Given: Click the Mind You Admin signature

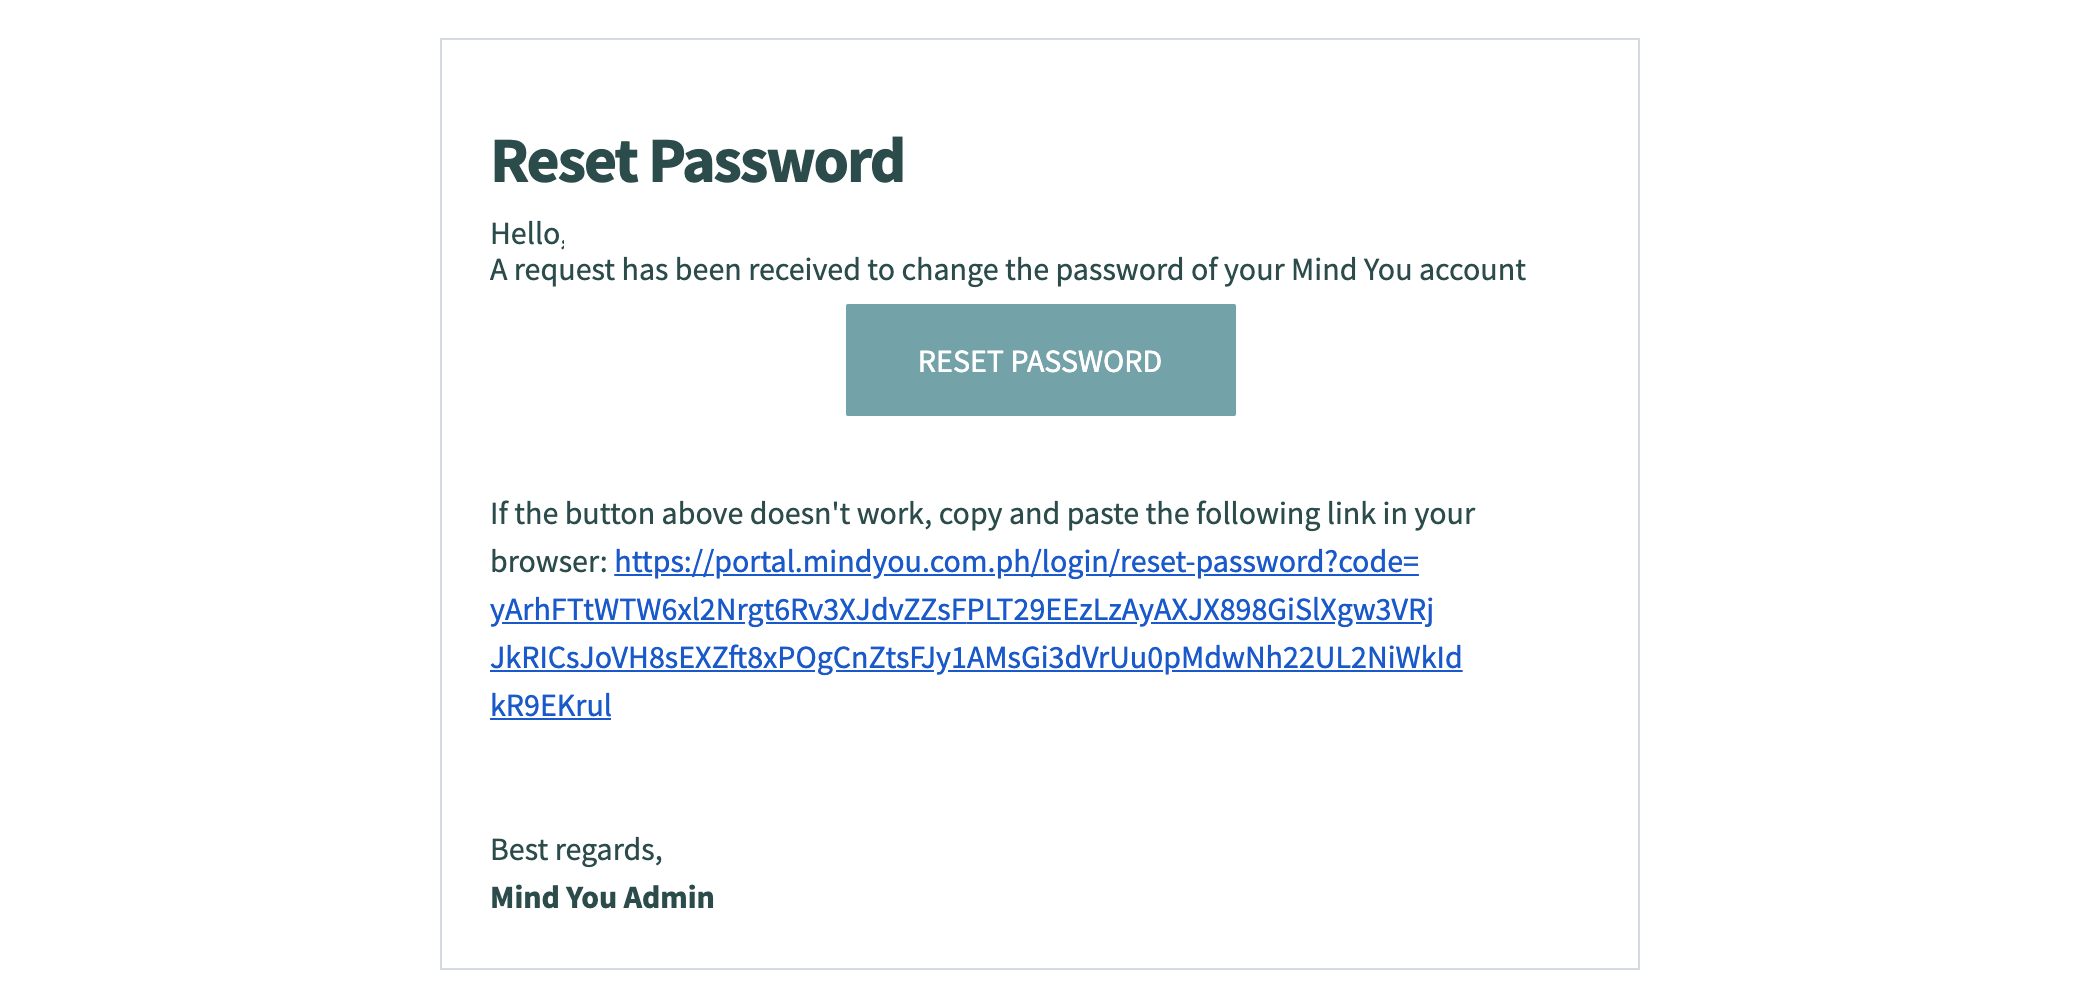Looking at the screenshot, I should (x=602, y=897).
